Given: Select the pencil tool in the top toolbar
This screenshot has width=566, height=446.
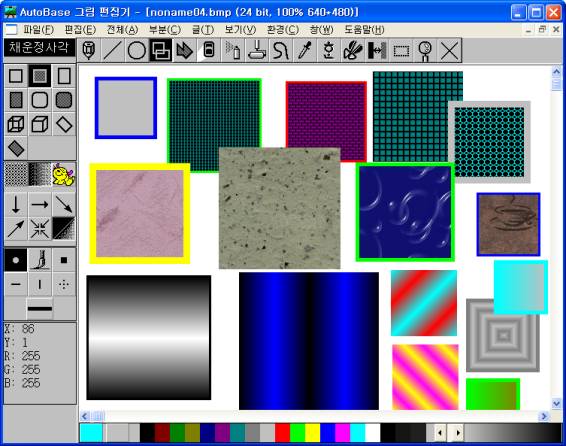Looking at the screenshot, I should click(89, 50).
